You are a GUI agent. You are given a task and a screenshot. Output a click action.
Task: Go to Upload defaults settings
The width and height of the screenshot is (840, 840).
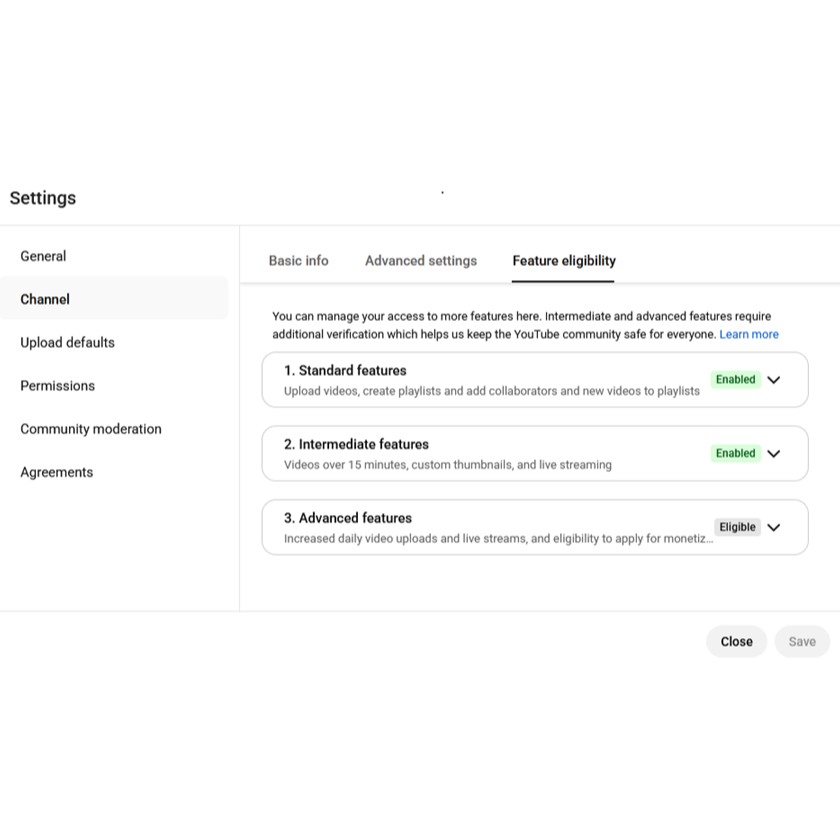[x=67, y=342]
